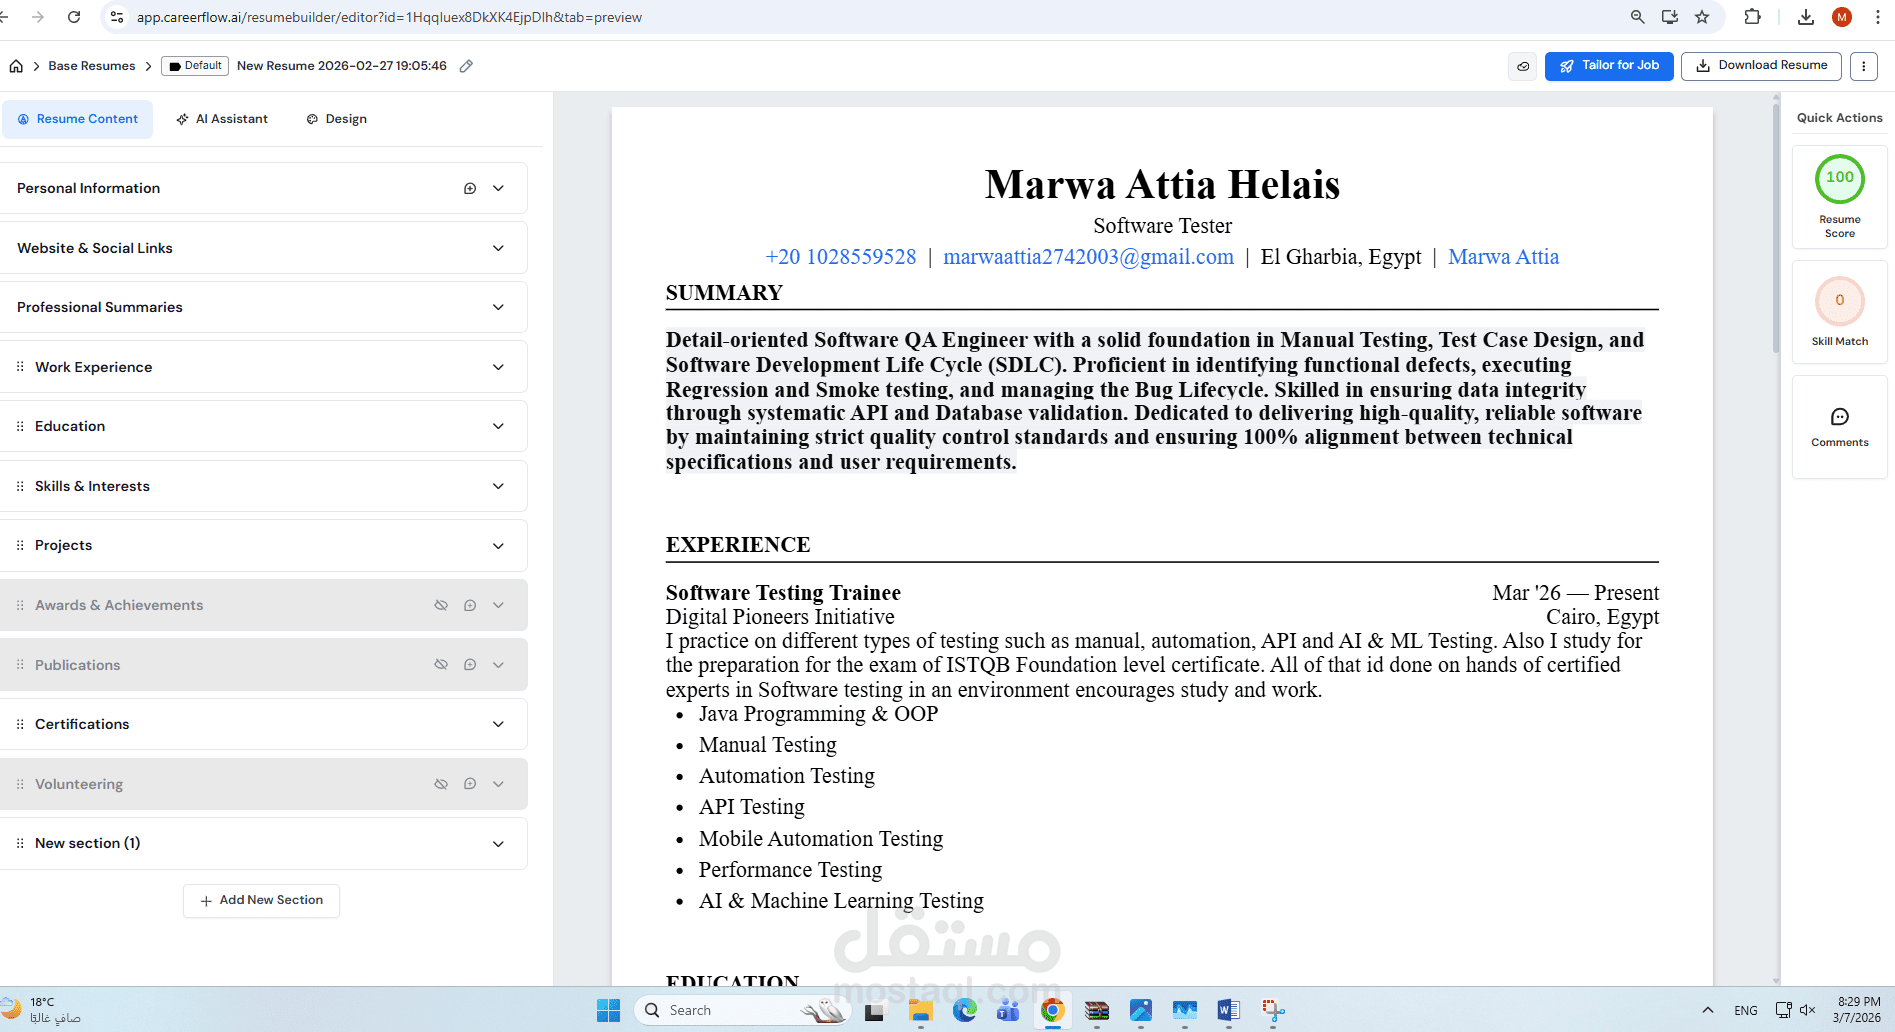
Task: Expand the New section (1) chevron
Action: click(x=498, y=843)
